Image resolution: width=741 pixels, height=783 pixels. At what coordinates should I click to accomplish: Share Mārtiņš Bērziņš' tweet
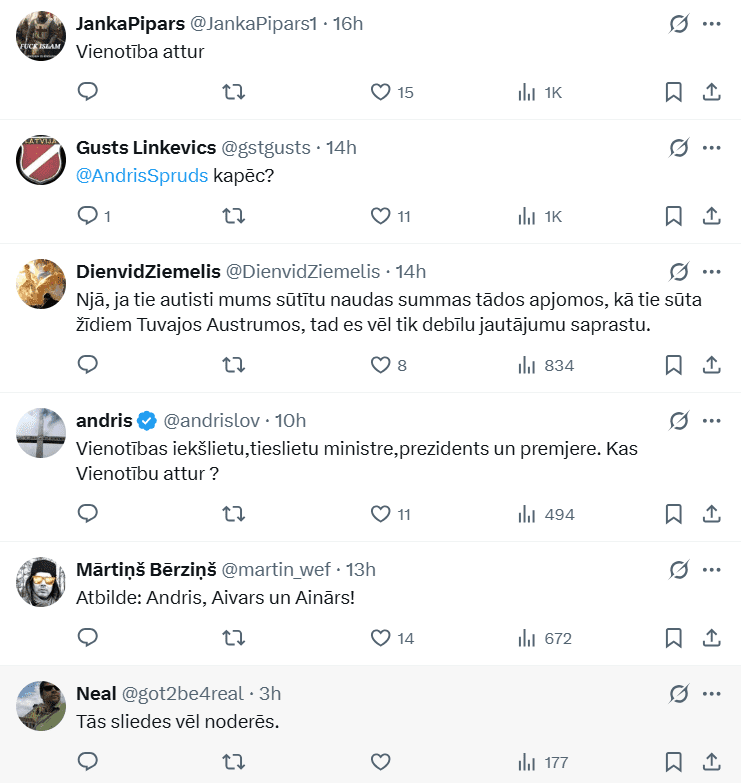tap(712, 638)
